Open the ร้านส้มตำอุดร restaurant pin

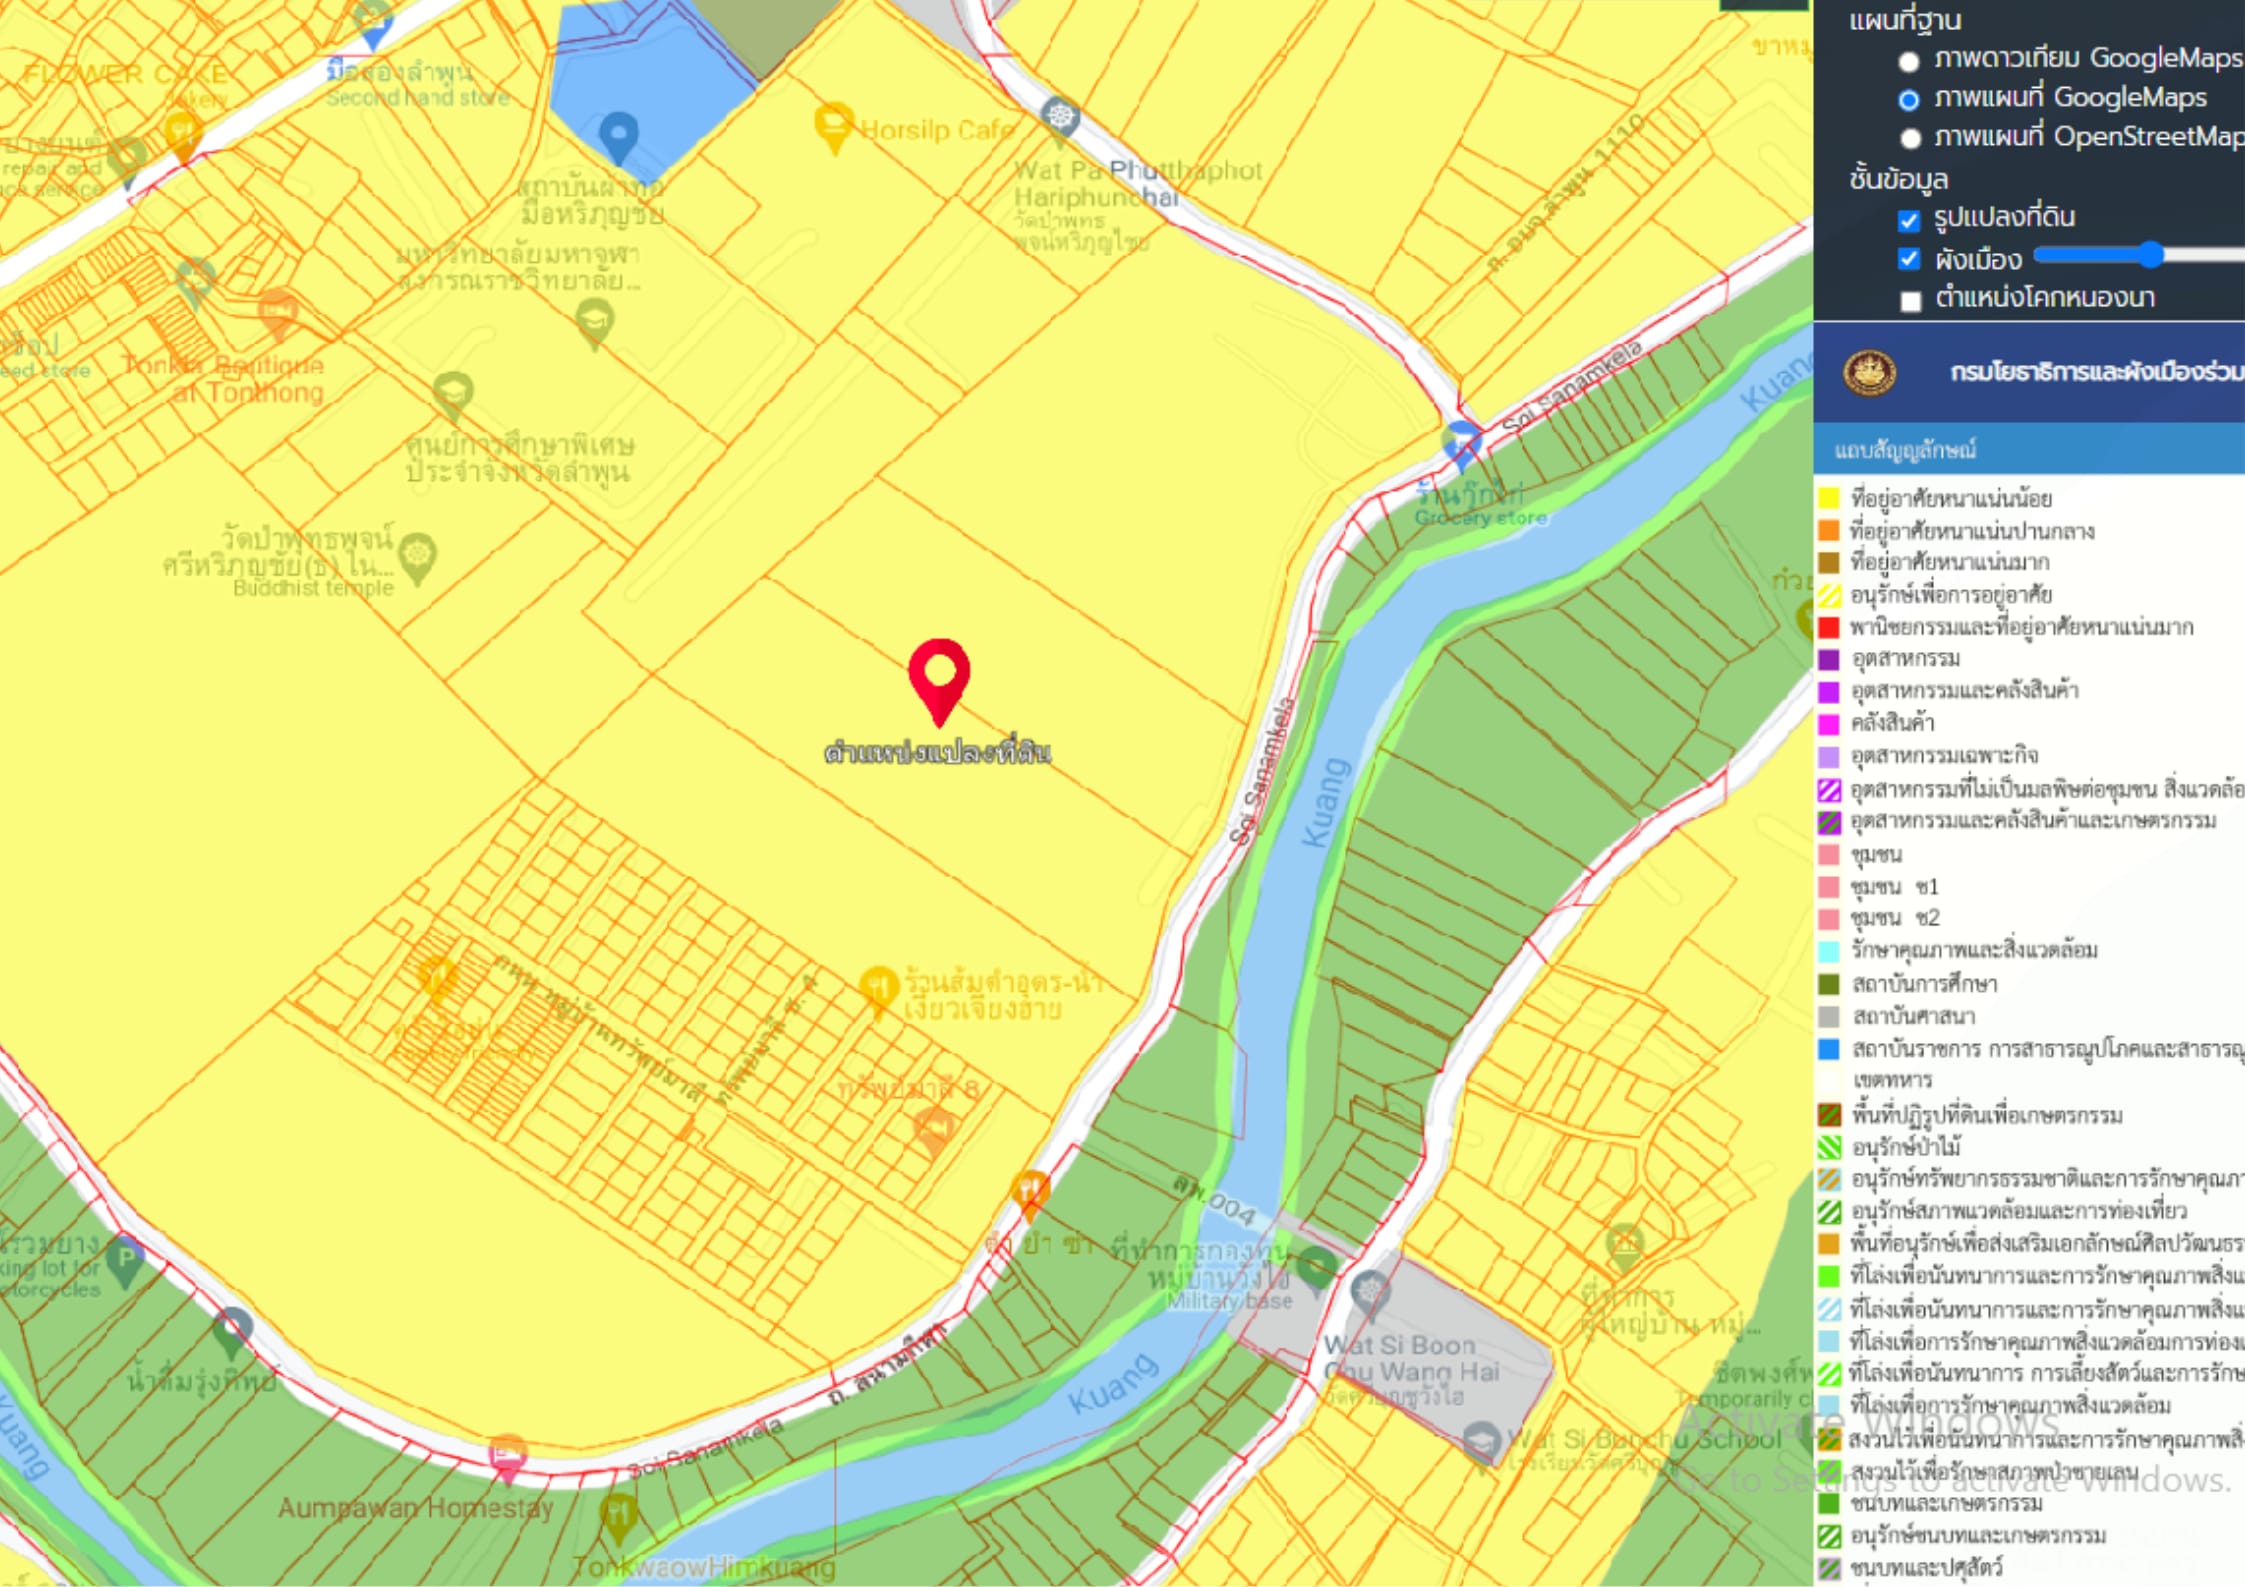coord(877,990)
